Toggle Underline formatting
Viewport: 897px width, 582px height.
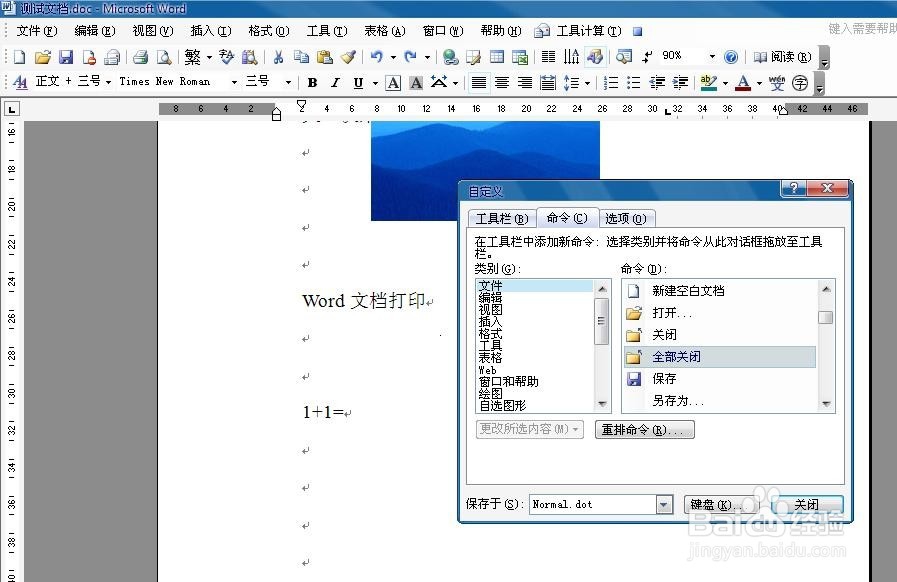pyautogui.click(x=358, y=83)
